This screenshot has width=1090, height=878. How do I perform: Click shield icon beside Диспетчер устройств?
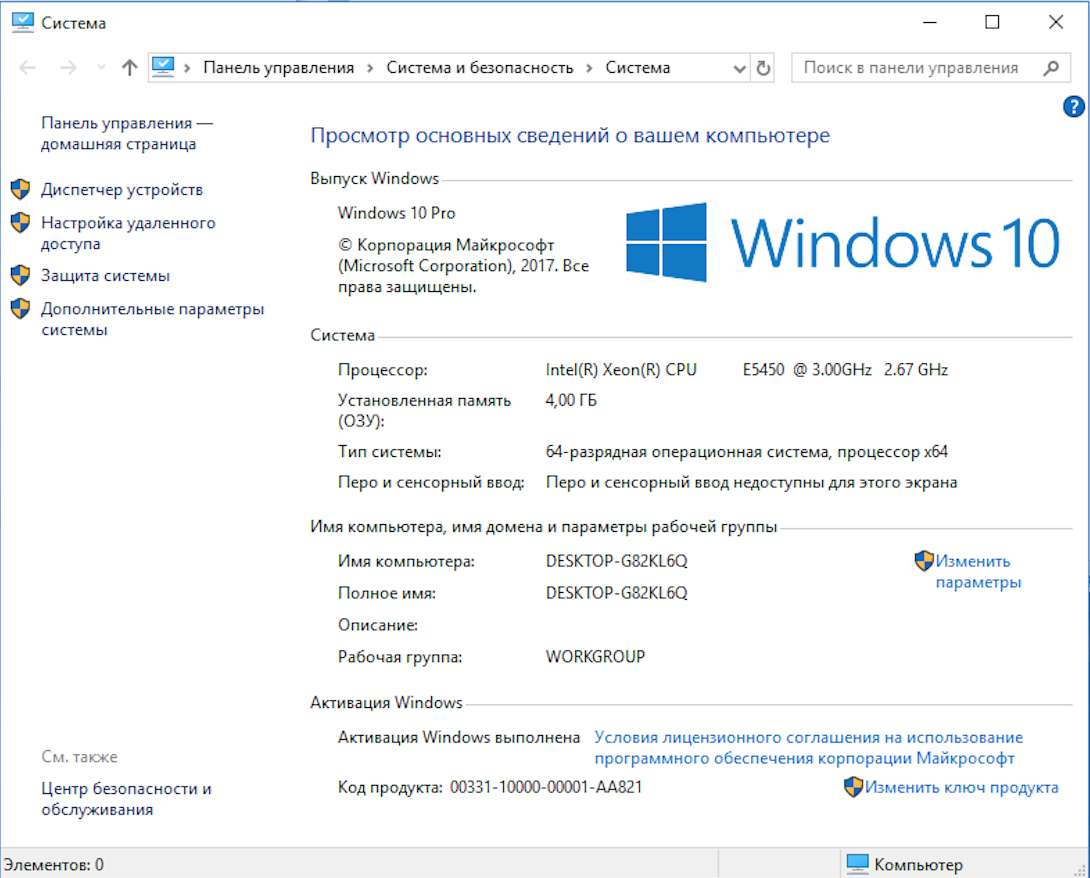20,188
